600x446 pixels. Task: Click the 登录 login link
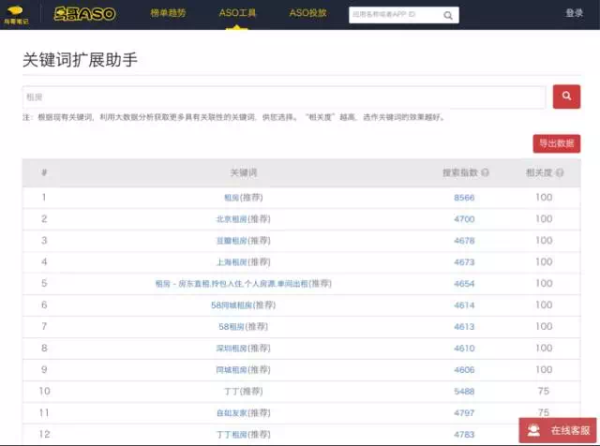coord(574,14)
